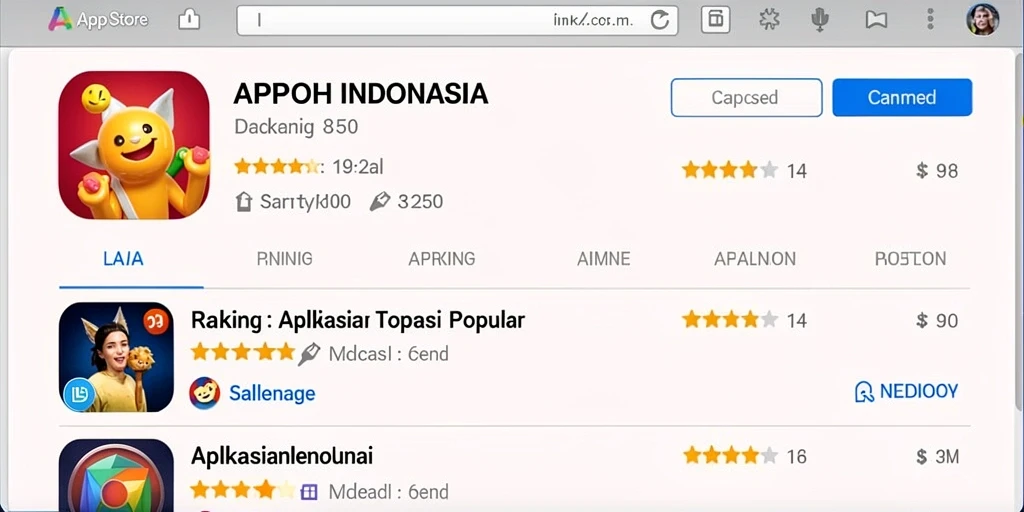Open the sidebar panel icon in toolbar
Viewport: 1024px width, 512px height.
tap(716, 20)
